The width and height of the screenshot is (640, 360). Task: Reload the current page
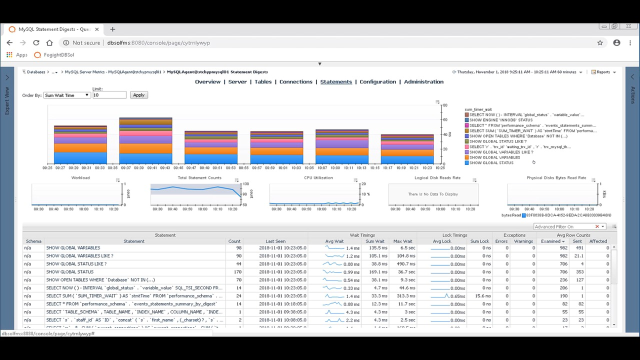coord(36,43)
